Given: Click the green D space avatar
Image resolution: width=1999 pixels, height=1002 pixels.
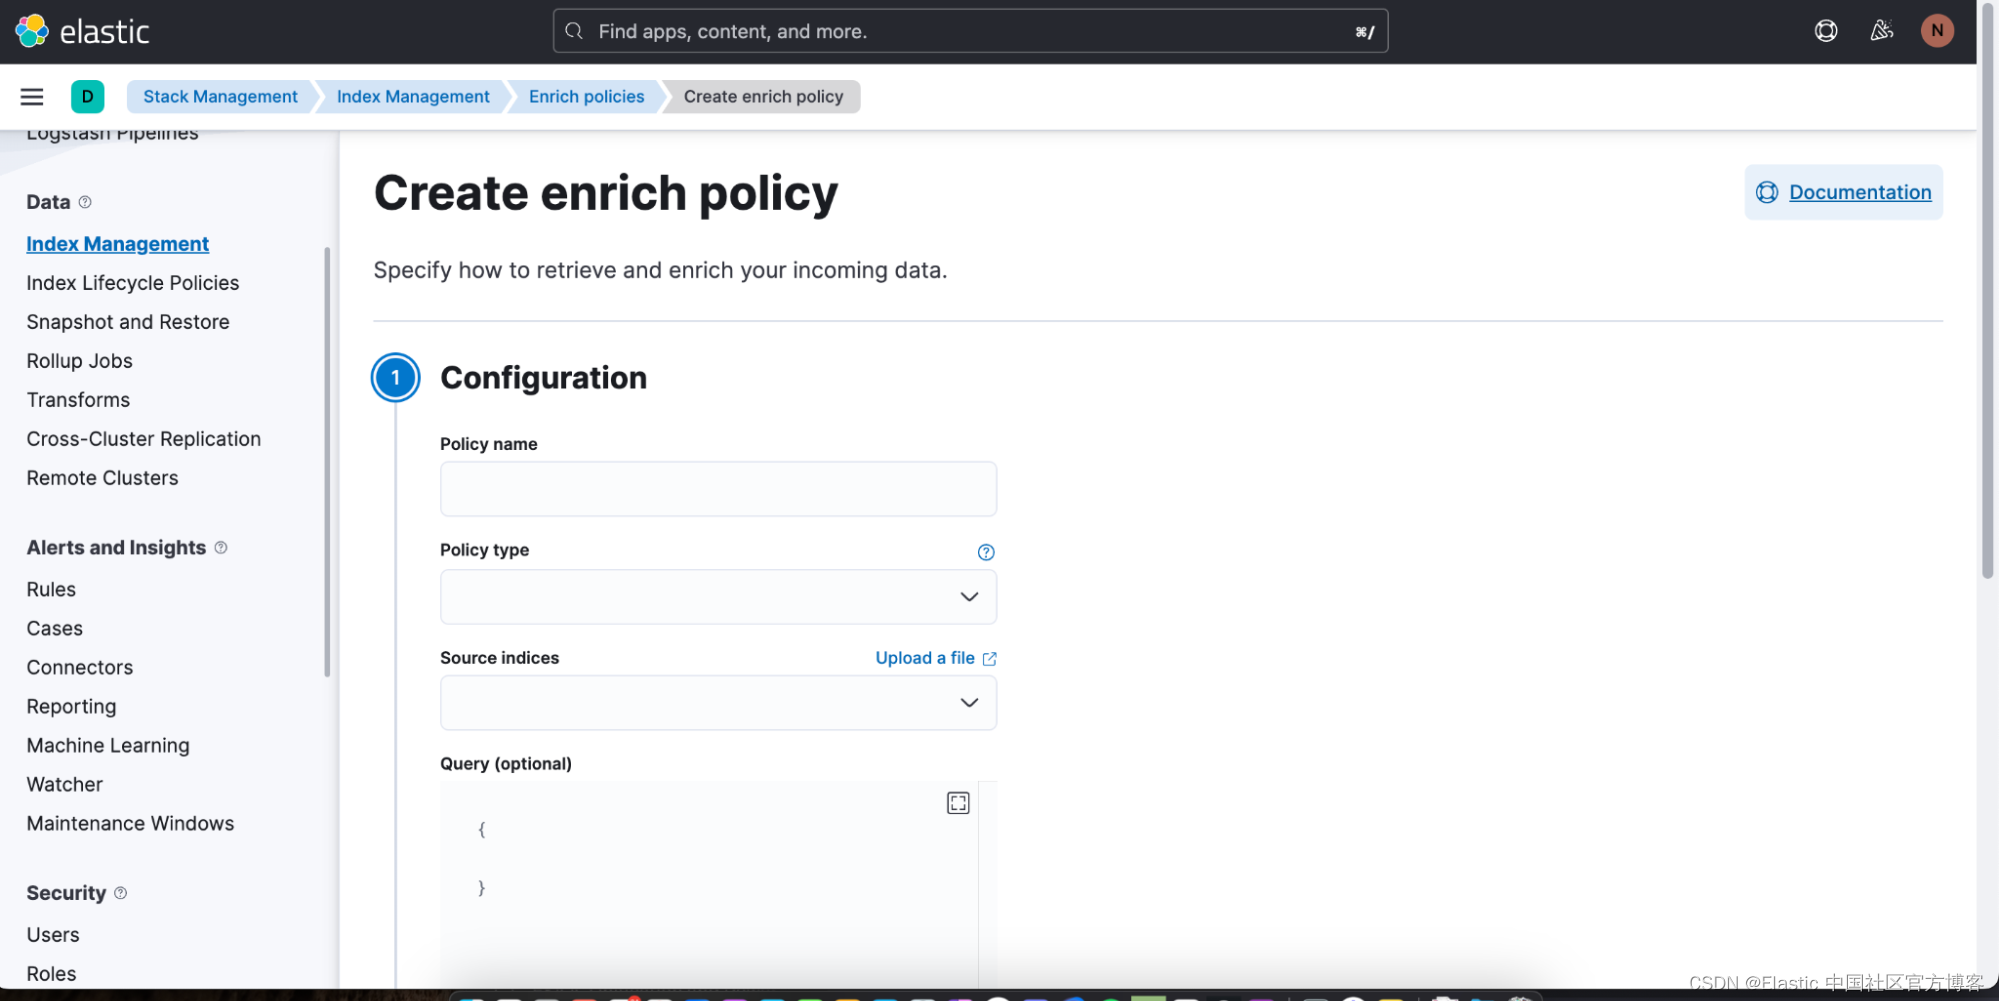Looking at the screenshot, I should coord(88,96).
